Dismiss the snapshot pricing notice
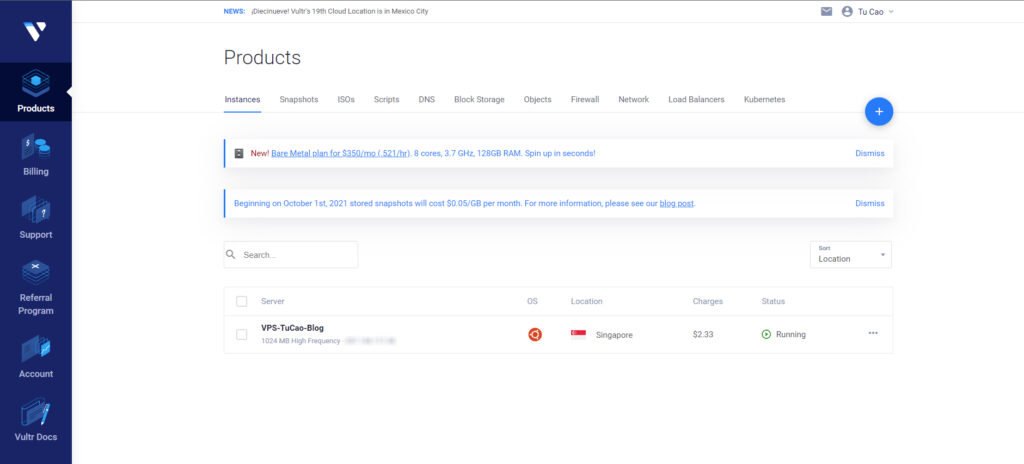This screenshot has width=1024, height=464. [869, 203]
